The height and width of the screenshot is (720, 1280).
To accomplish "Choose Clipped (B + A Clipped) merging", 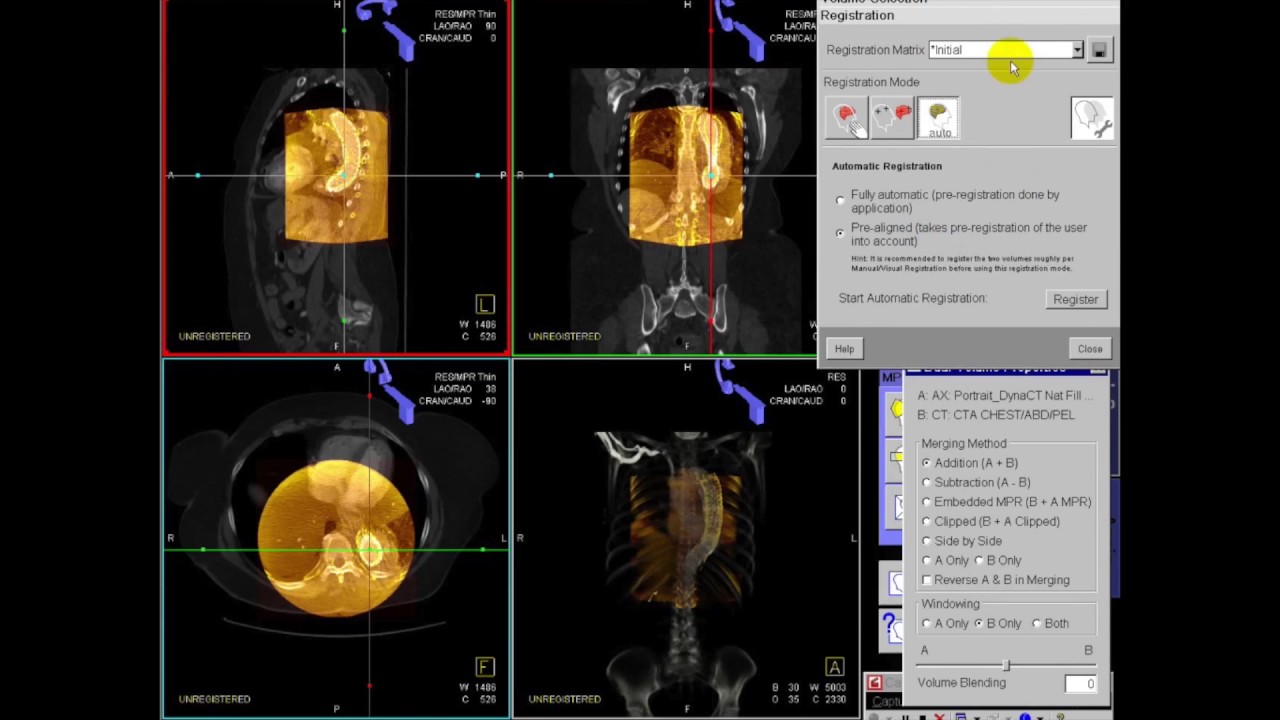I will tap(926, 521).
